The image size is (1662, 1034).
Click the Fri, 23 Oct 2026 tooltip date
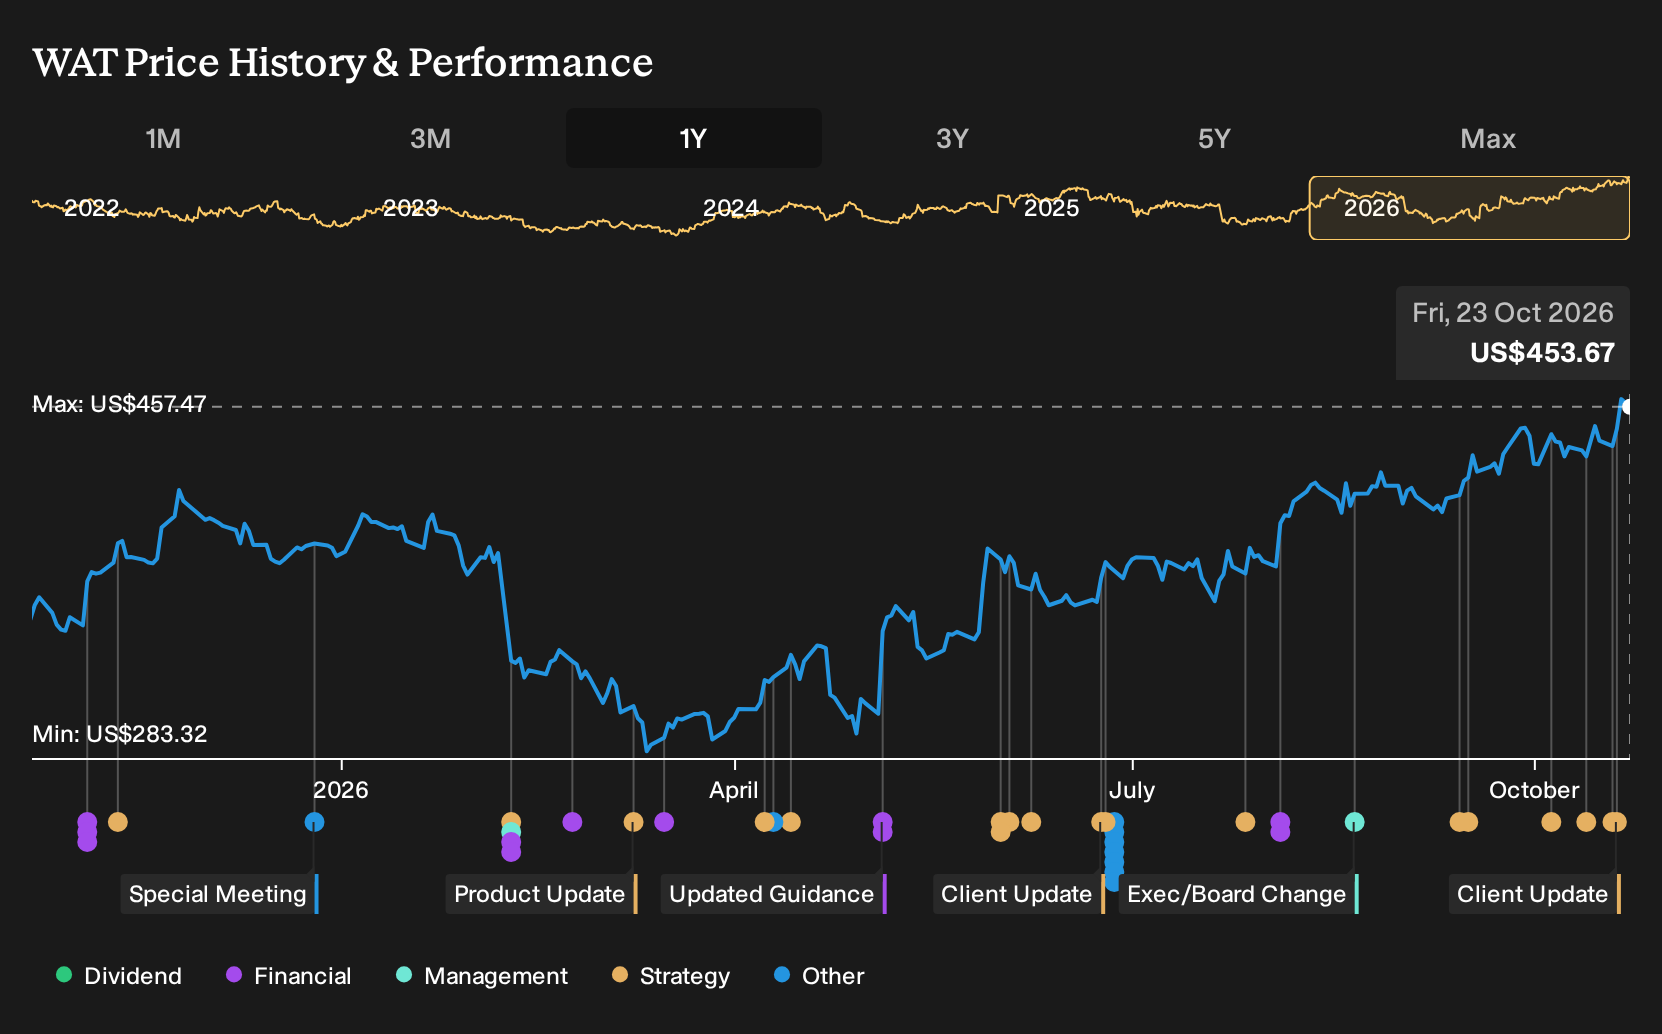click(x=1513, y=313)
